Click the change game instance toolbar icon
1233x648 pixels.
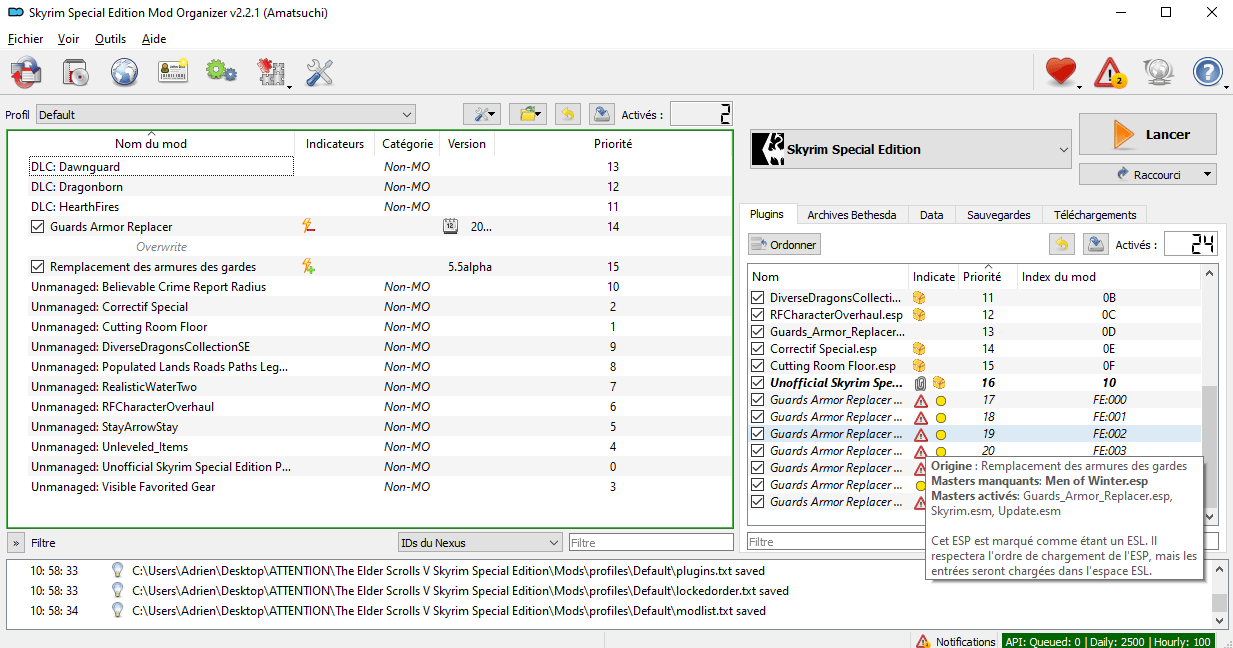coord(26,72)
